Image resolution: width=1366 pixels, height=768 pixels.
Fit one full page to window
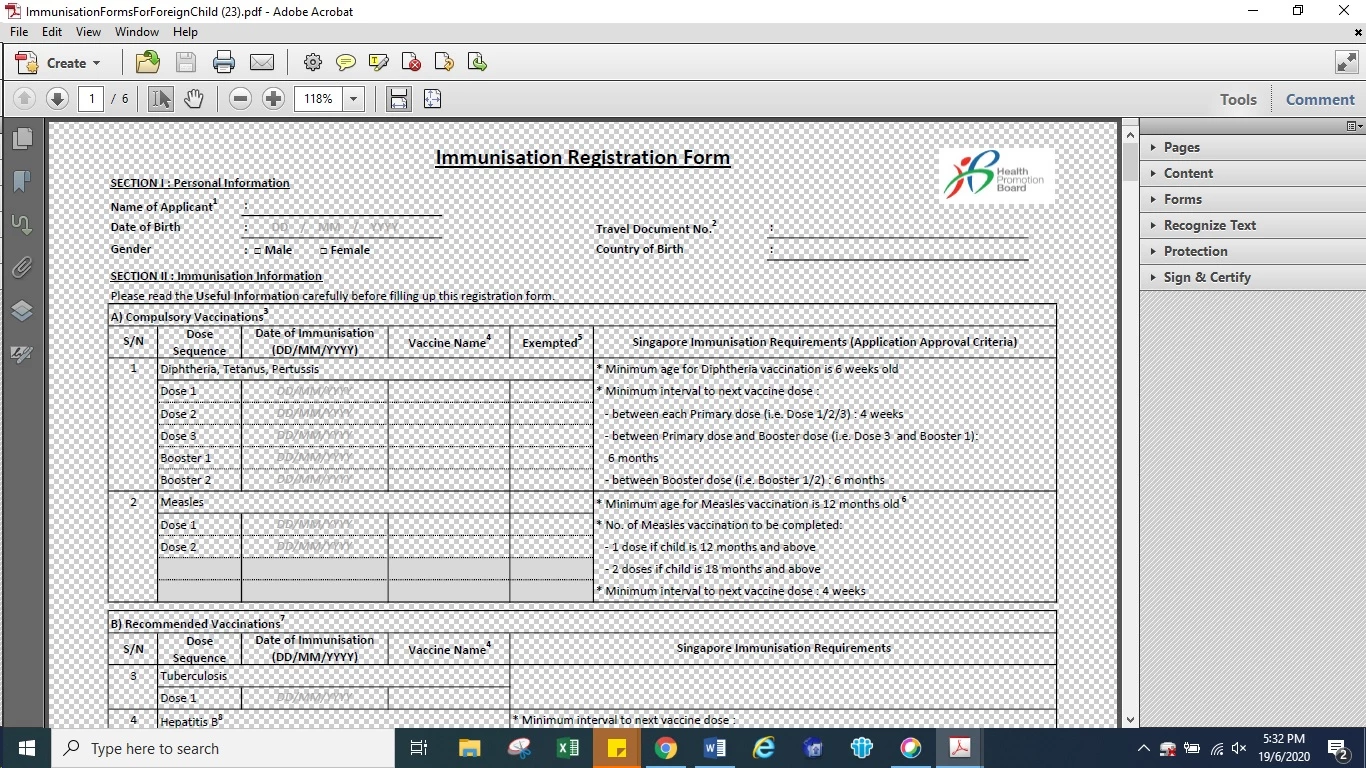[432, 99]
